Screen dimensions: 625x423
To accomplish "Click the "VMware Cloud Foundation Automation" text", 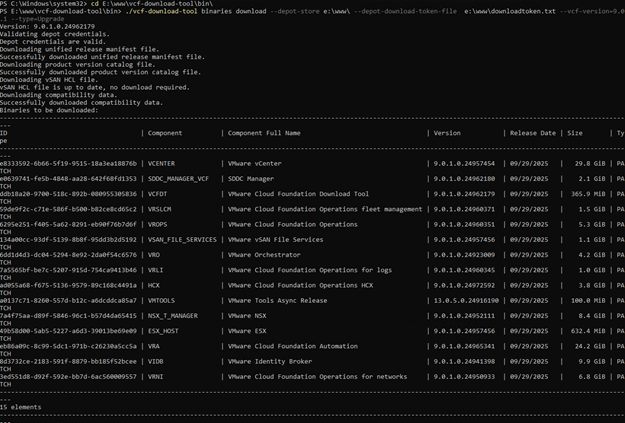I will pos(293,345).
